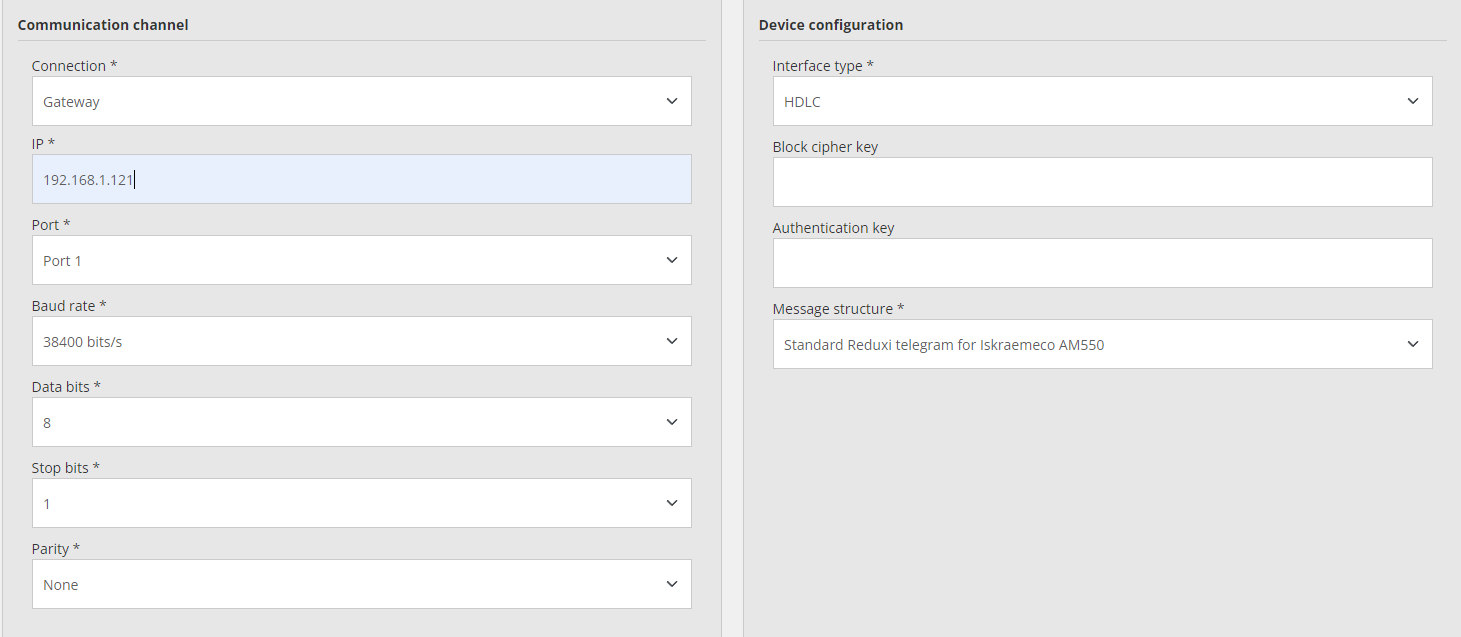Click the Authentication key text box
The image size is (1461, 637).
pyautogui.click(x=1102, y=263)
